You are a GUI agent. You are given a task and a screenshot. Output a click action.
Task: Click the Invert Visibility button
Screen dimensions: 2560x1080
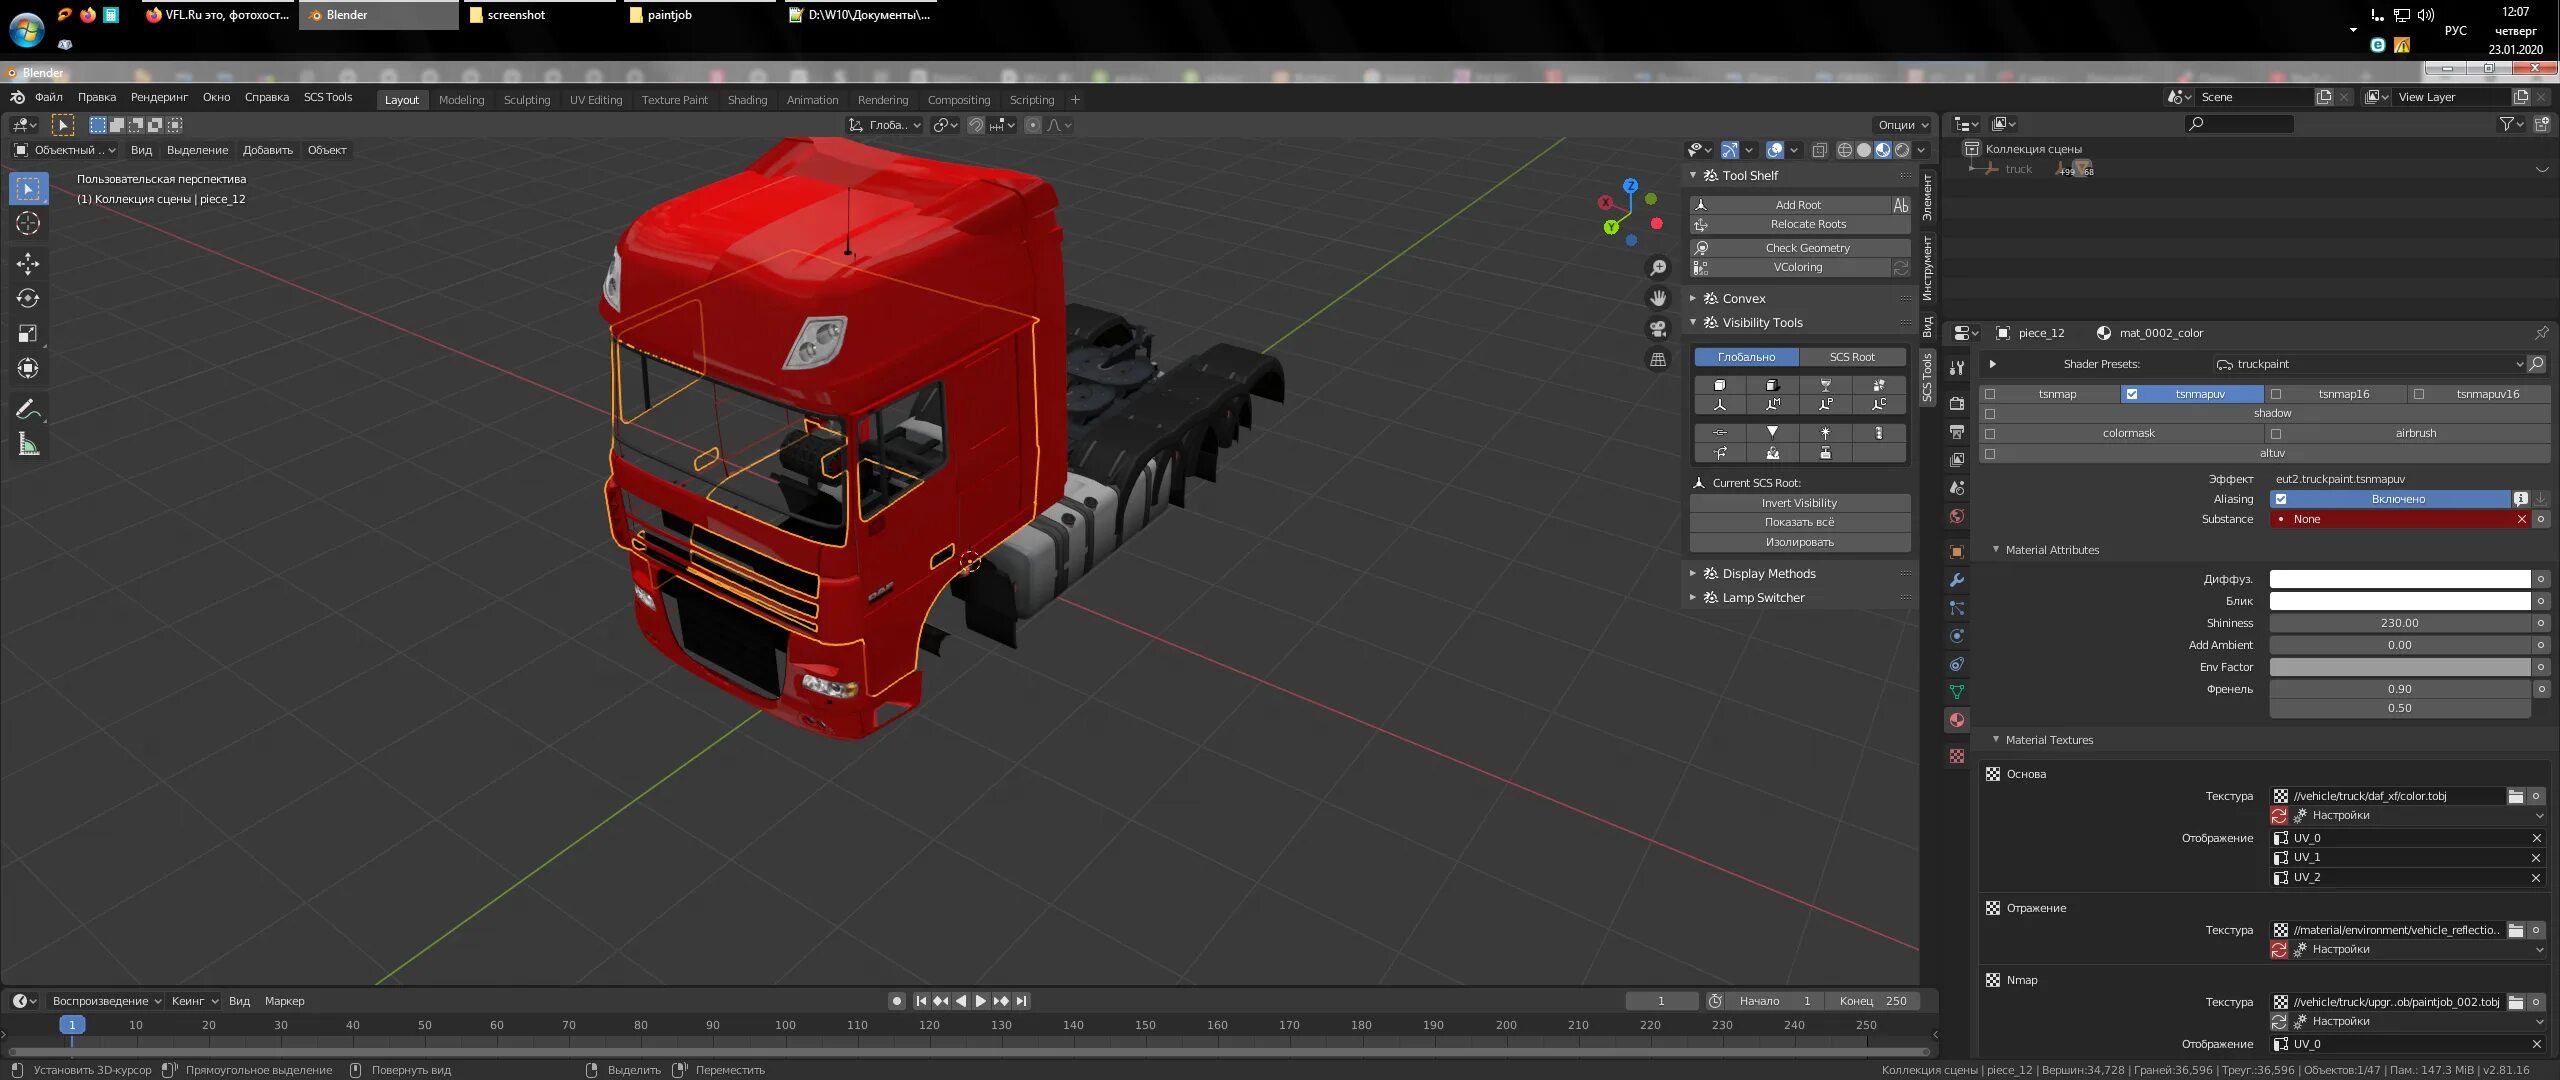coord(1800,503)
